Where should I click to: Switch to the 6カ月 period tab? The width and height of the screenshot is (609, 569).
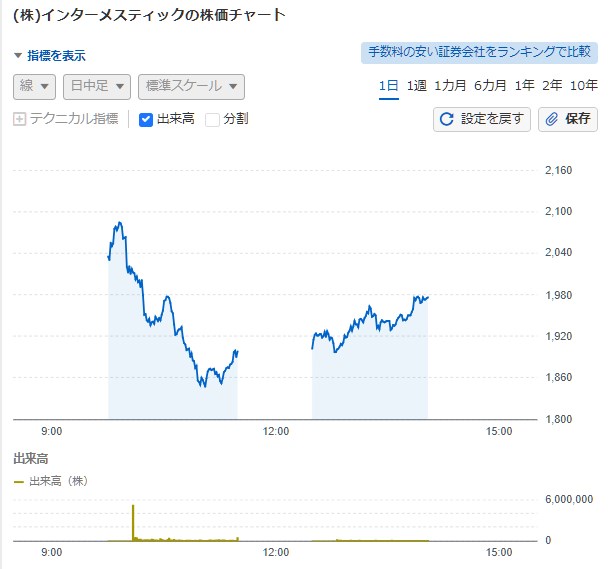click(490, 85)
